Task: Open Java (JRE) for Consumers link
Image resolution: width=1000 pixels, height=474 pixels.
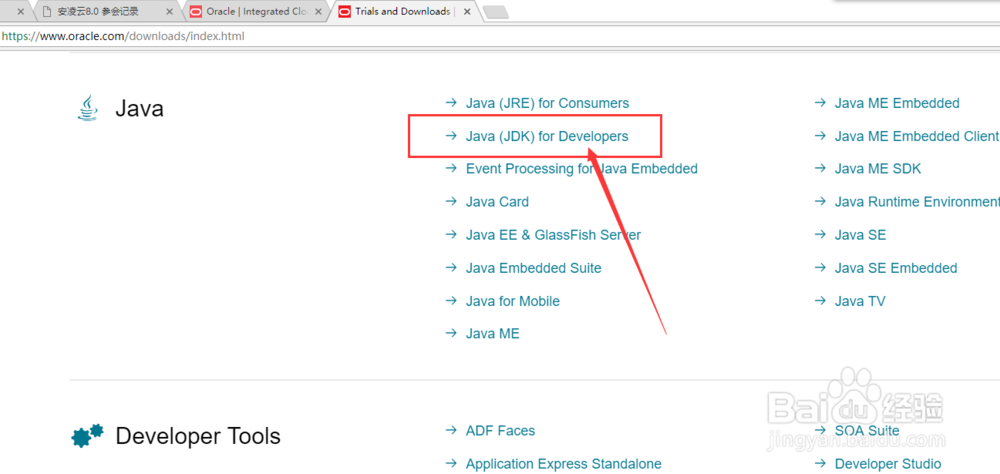Action: [547, 103]
